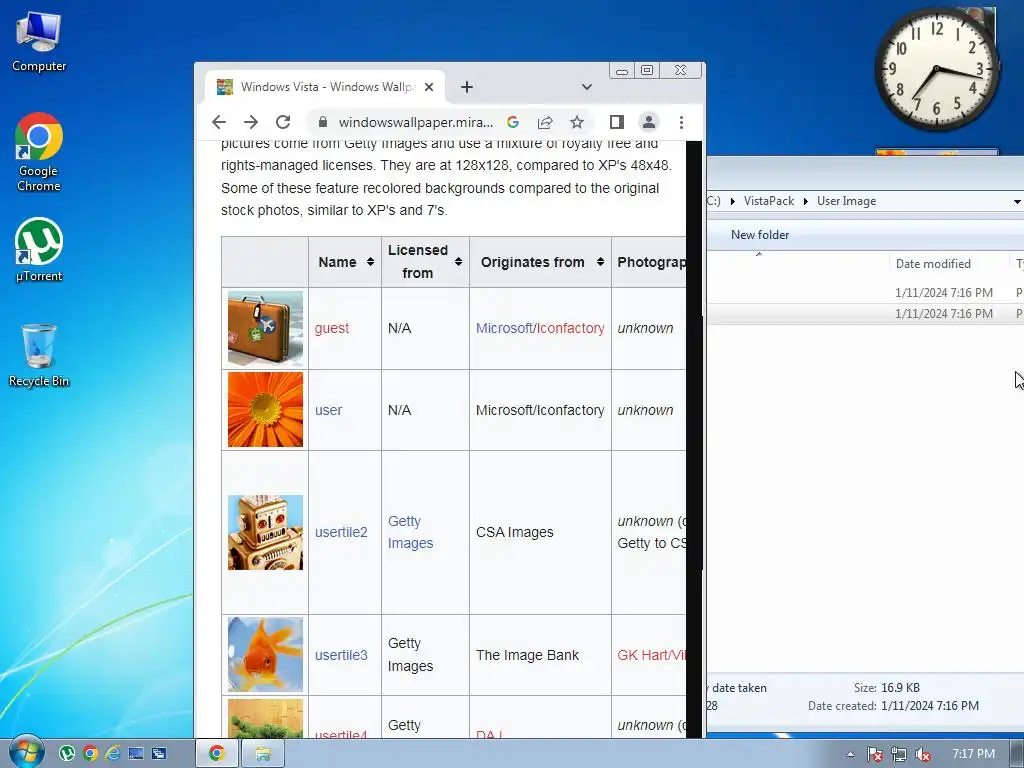This screenshot has width=1024, height=768.
Task: Bookmark this page with the star icon
Action: pyautogui.click(x=577, y=122)
